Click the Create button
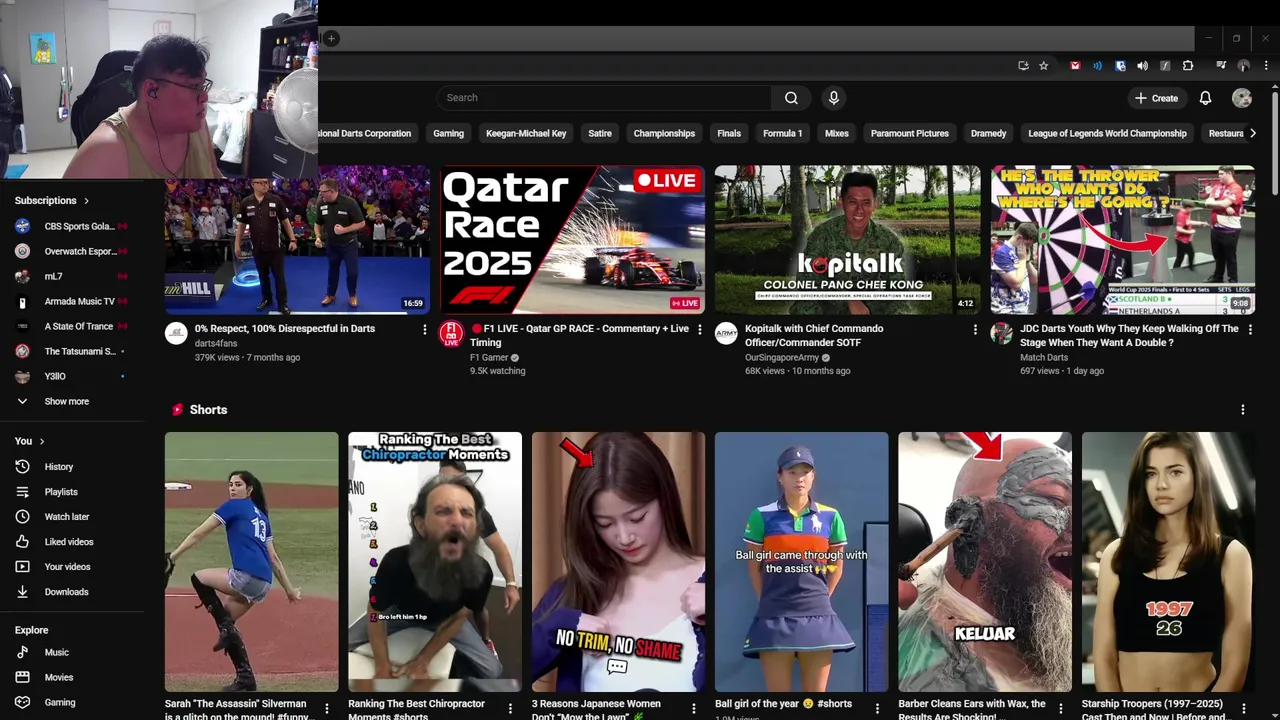This screenshot has width=1280, height=720. pyautogui.click(x=1157, y=98)
